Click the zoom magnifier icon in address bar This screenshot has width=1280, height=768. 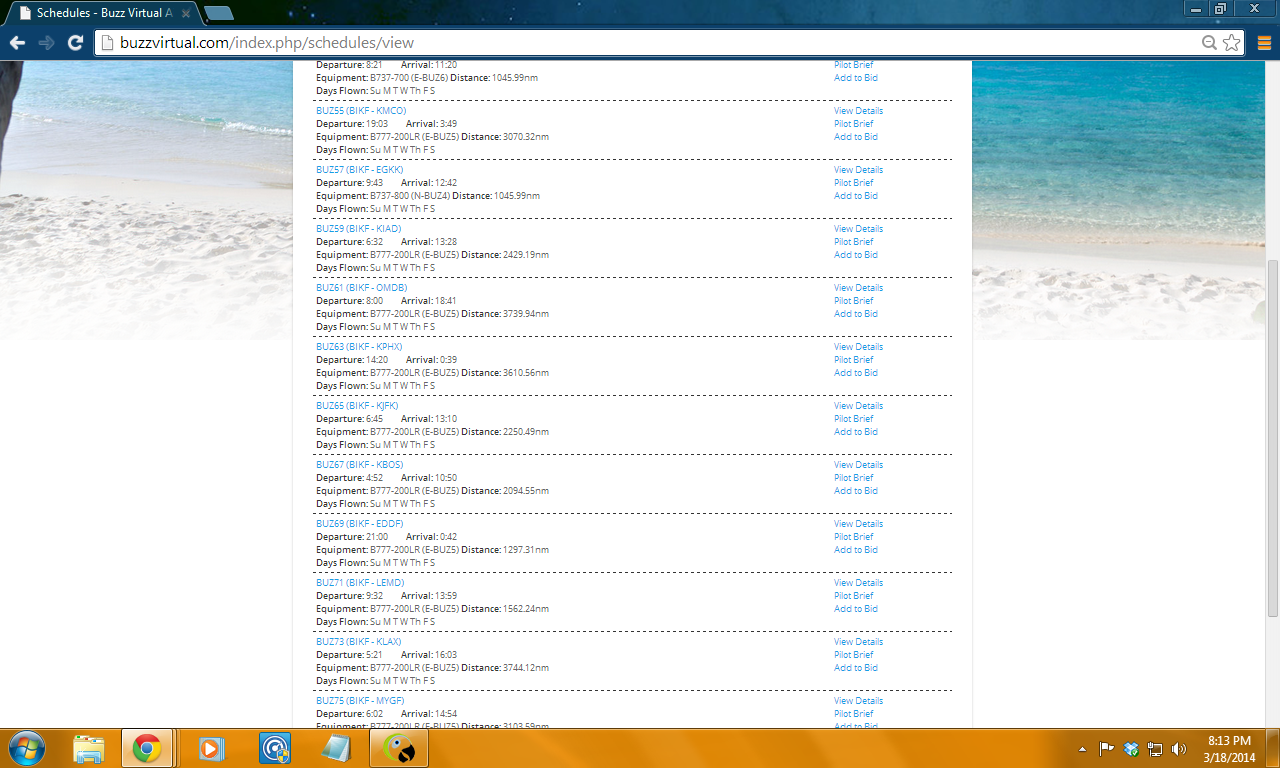pos(1209,43)
